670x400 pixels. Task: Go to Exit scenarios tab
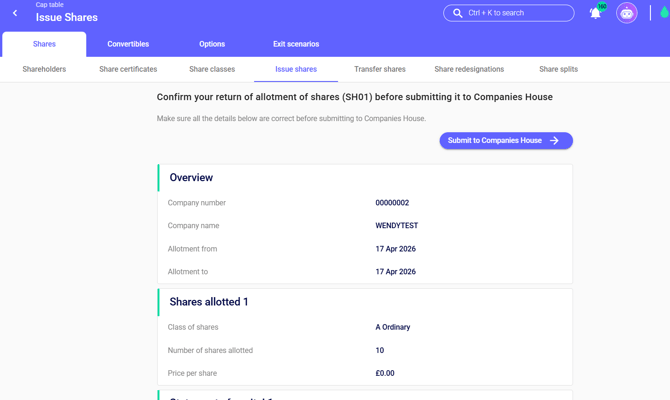coord(296,44)
